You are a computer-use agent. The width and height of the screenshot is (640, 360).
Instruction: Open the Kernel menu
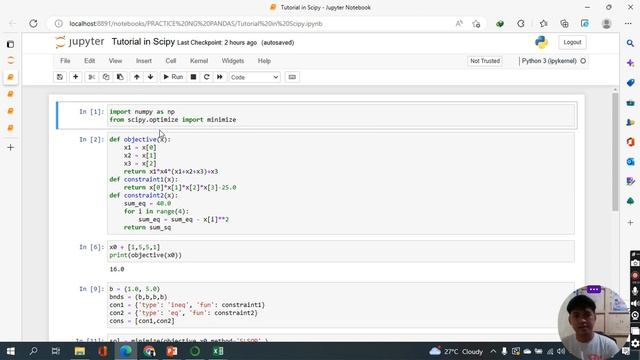(x=199, y=61)
